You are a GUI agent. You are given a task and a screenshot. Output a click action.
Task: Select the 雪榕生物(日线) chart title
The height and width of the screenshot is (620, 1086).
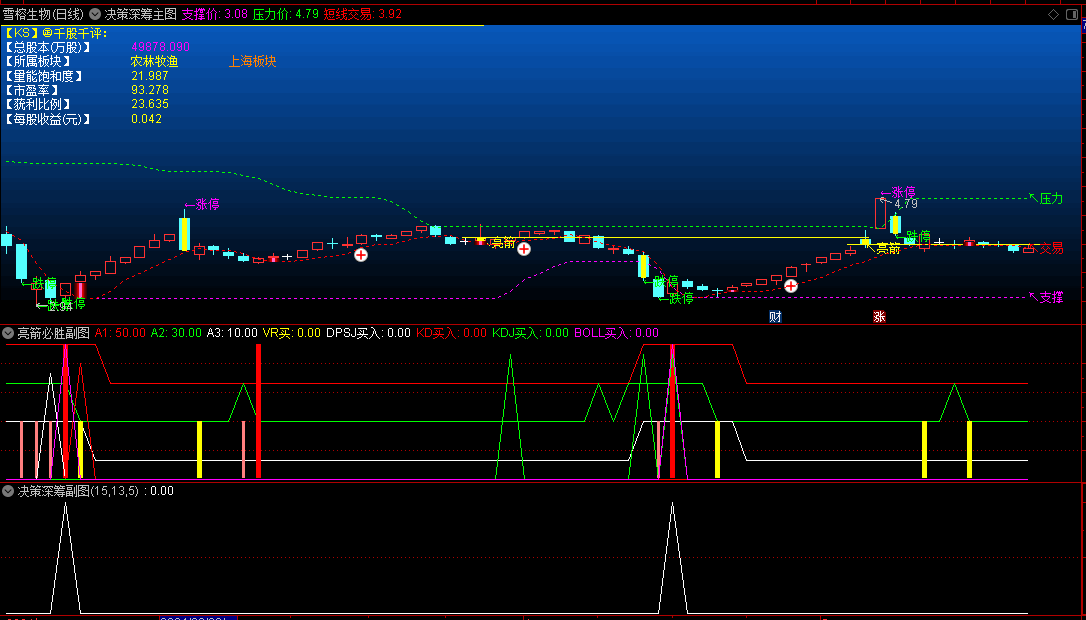pos(43,15)
